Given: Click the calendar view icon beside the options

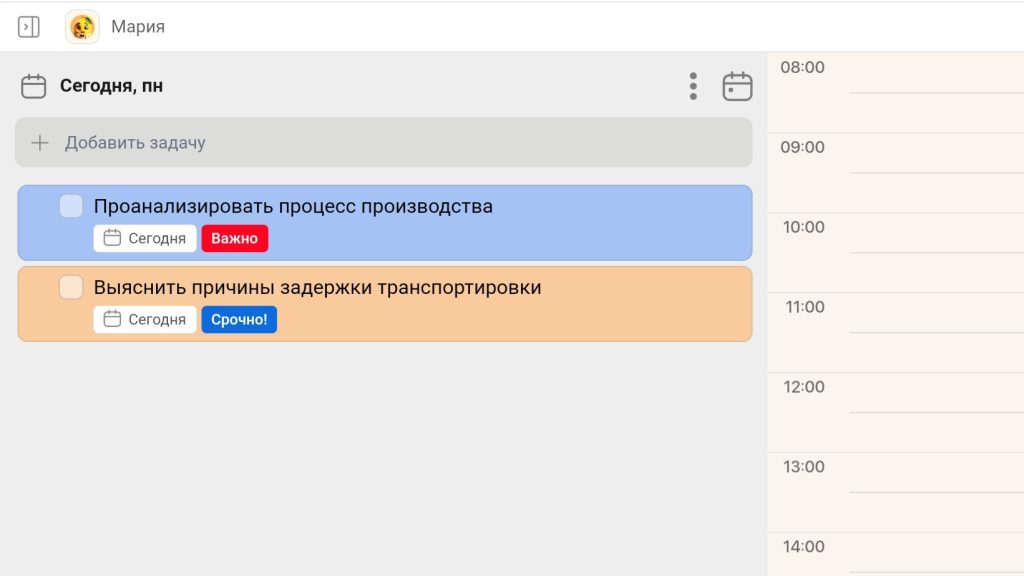Looking at the screenshot, I should [x=737, y=86].
